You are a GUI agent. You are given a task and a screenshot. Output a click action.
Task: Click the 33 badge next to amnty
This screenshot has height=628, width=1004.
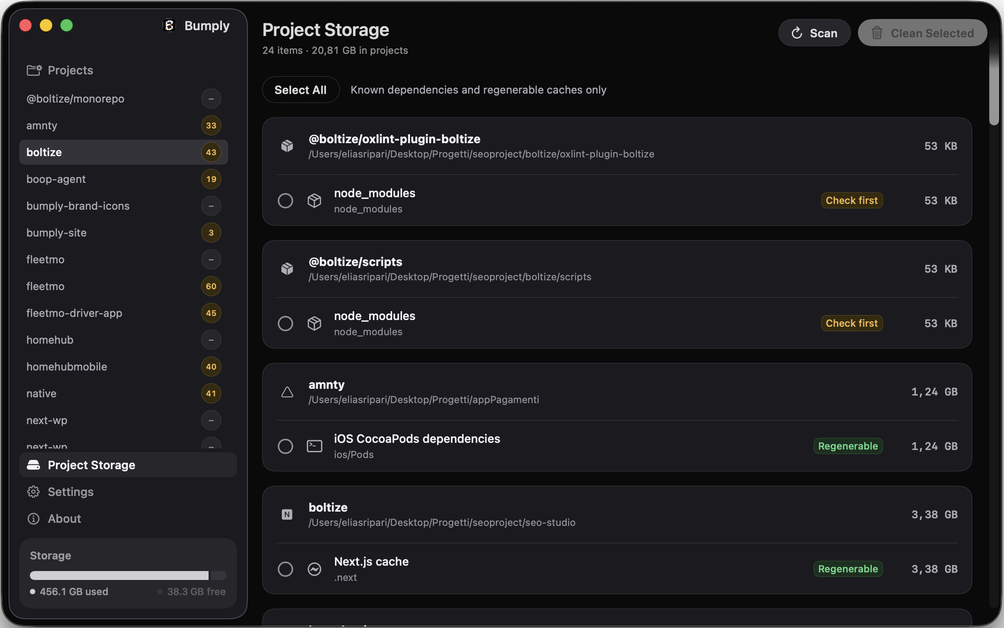tap(211, 125)
